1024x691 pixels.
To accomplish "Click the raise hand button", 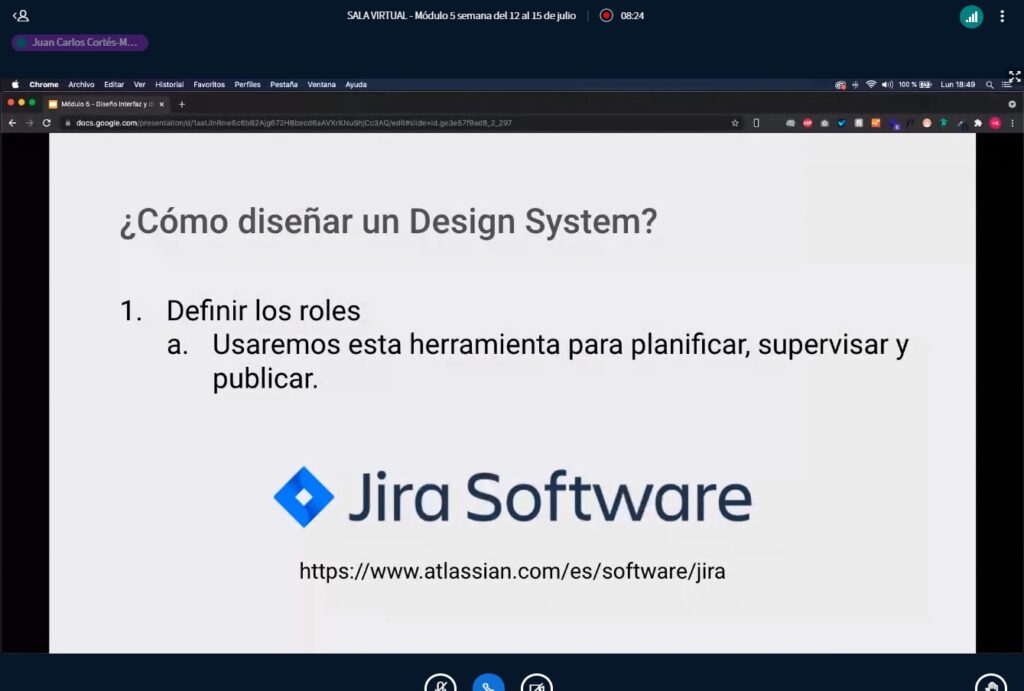I will click(991, 685).
